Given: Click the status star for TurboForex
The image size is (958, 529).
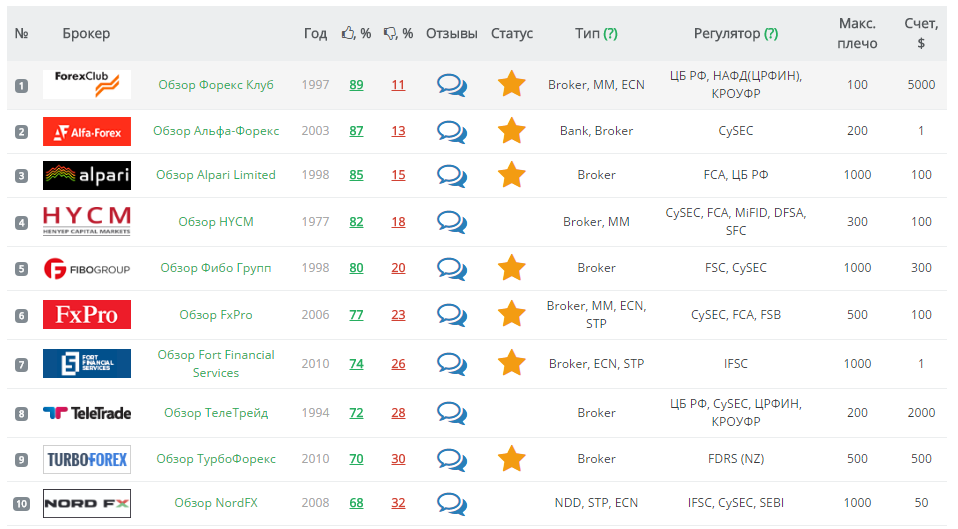Looking at the screenshot, I should click(x=512, y=459).
